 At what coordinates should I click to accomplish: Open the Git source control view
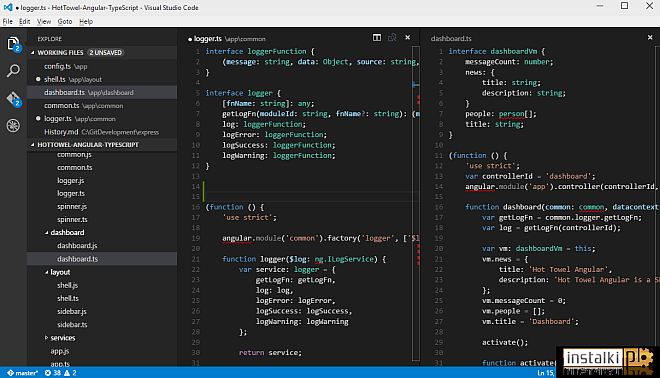13,99
